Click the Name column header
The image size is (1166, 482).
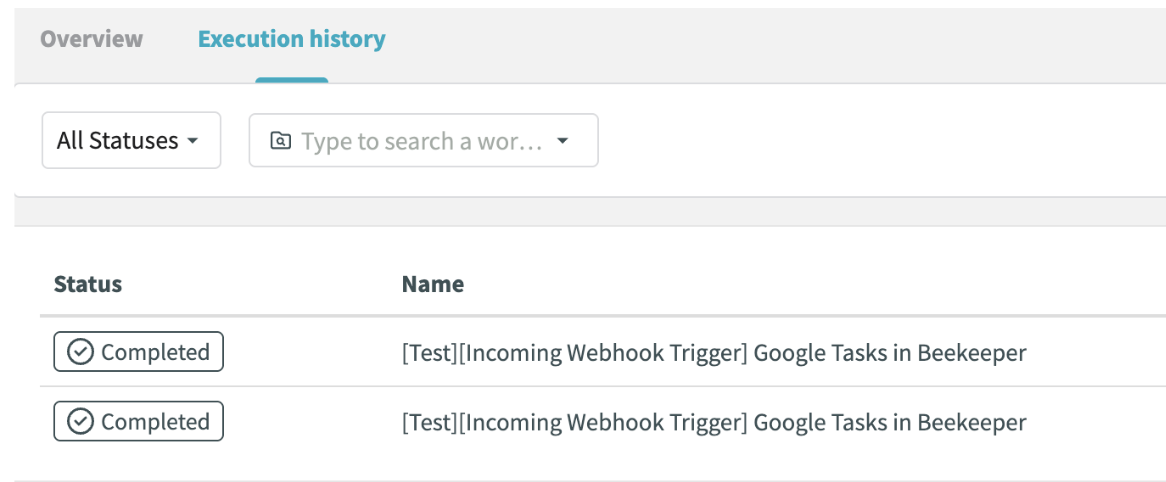coord(432,284)
